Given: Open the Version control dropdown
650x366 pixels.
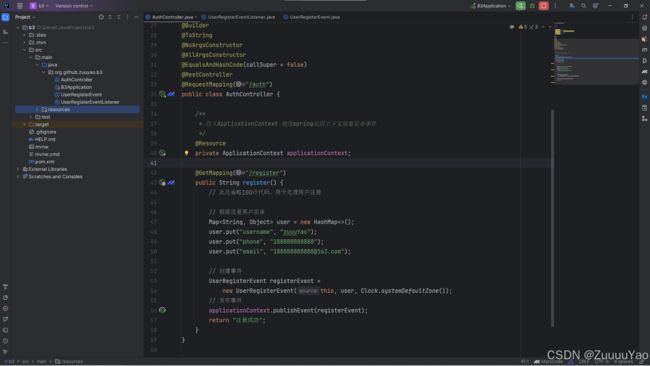Looking at the screenshot, I should [x=74, y=6].
